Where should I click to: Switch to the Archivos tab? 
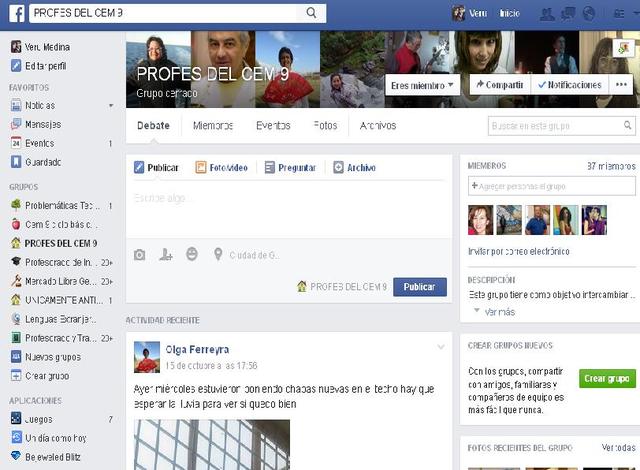point(378,126)
